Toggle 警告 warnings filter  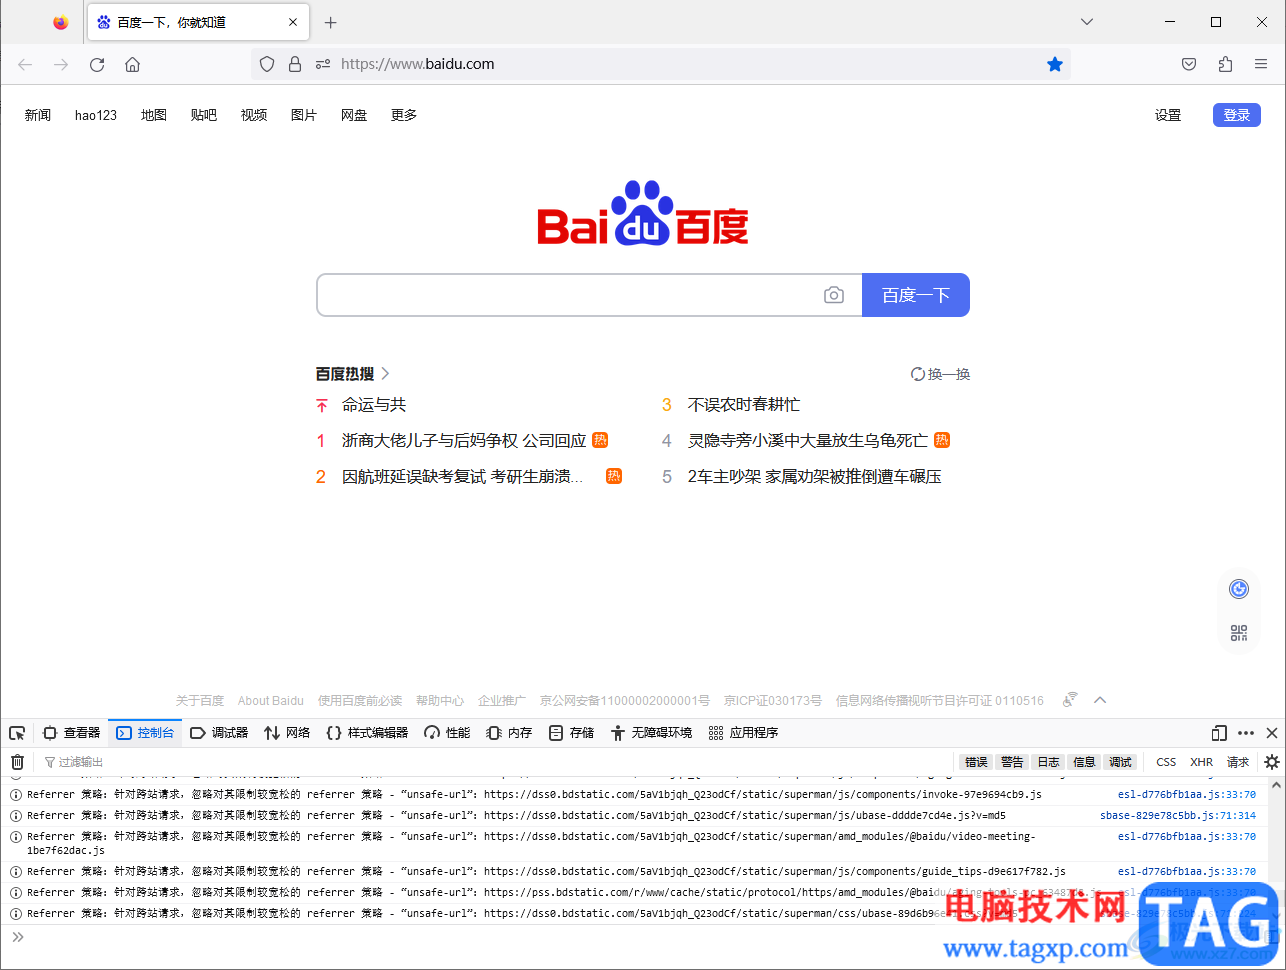[x=1012, y=762]
